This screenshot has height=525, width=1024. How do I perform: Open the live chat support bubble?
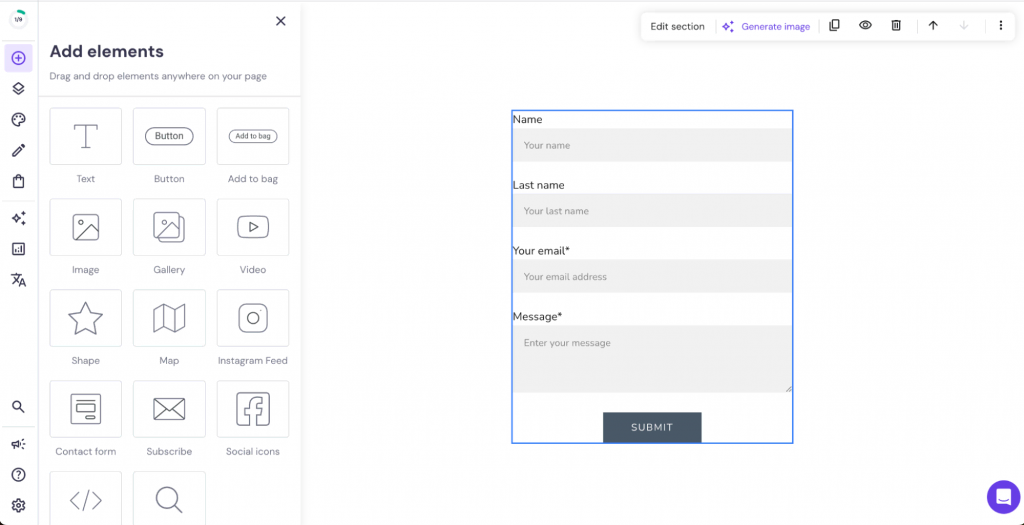click(x=1002, y=496)
